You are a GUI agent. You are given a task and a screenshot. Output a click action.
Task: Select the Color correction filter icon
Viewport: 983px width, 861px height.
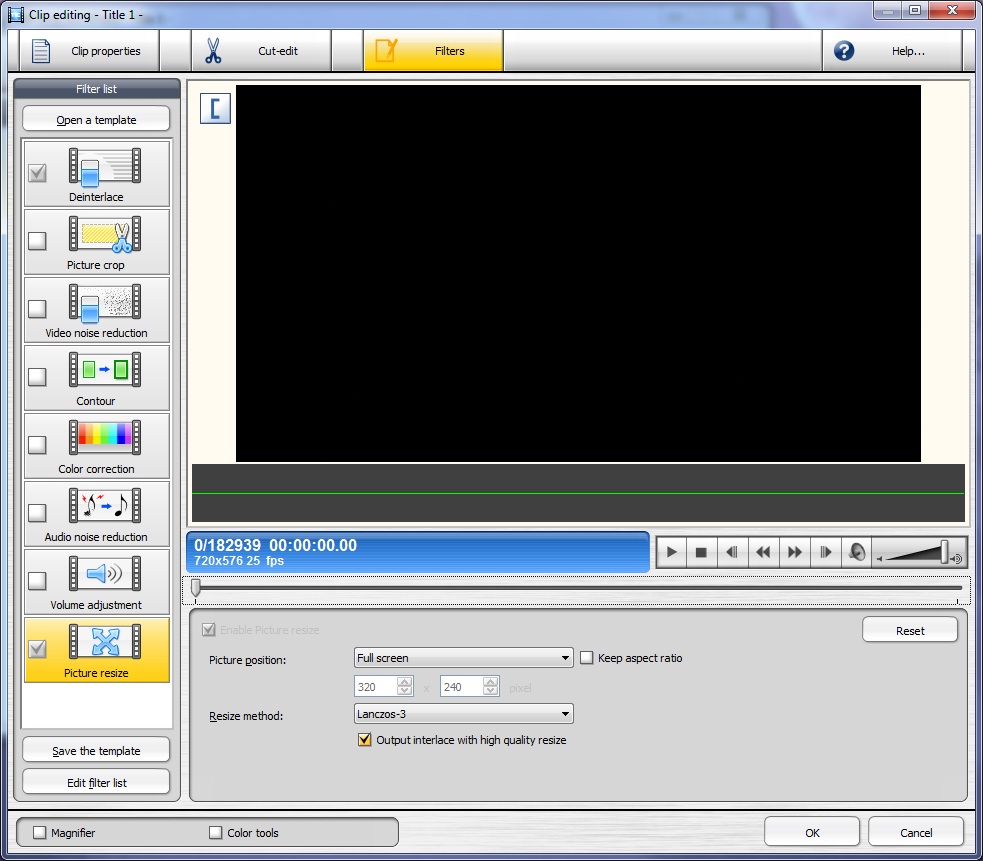[105, 438]
